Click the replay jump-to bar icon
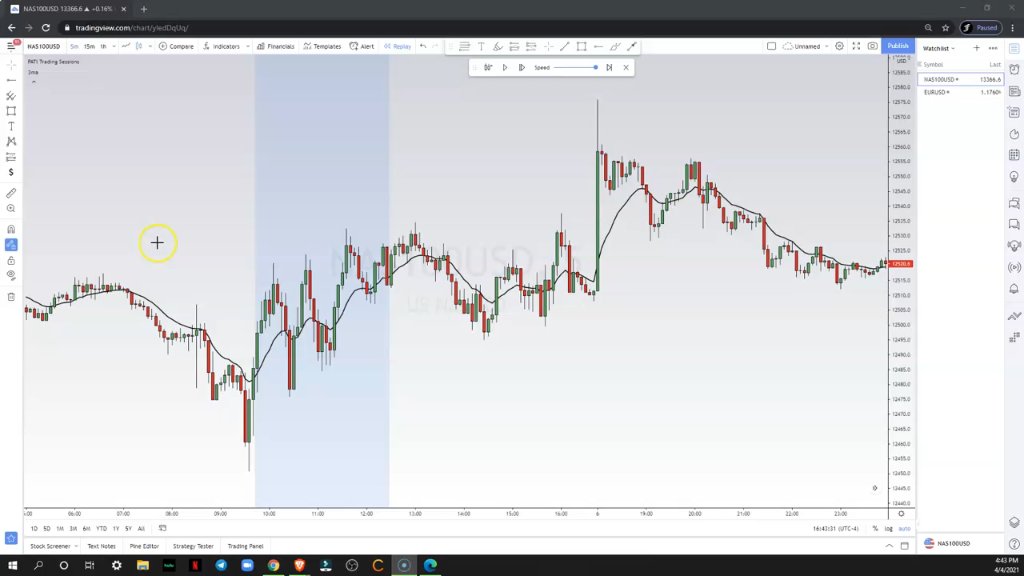 click(488, 67)
